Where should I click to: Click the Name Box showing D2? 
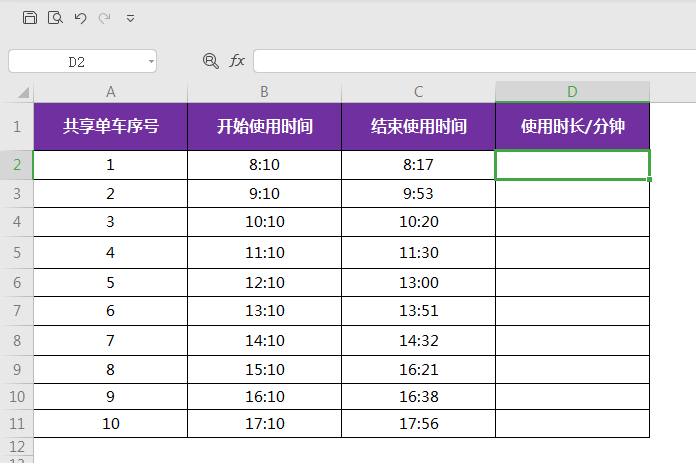pyautogui.click(x=76, y=62)
